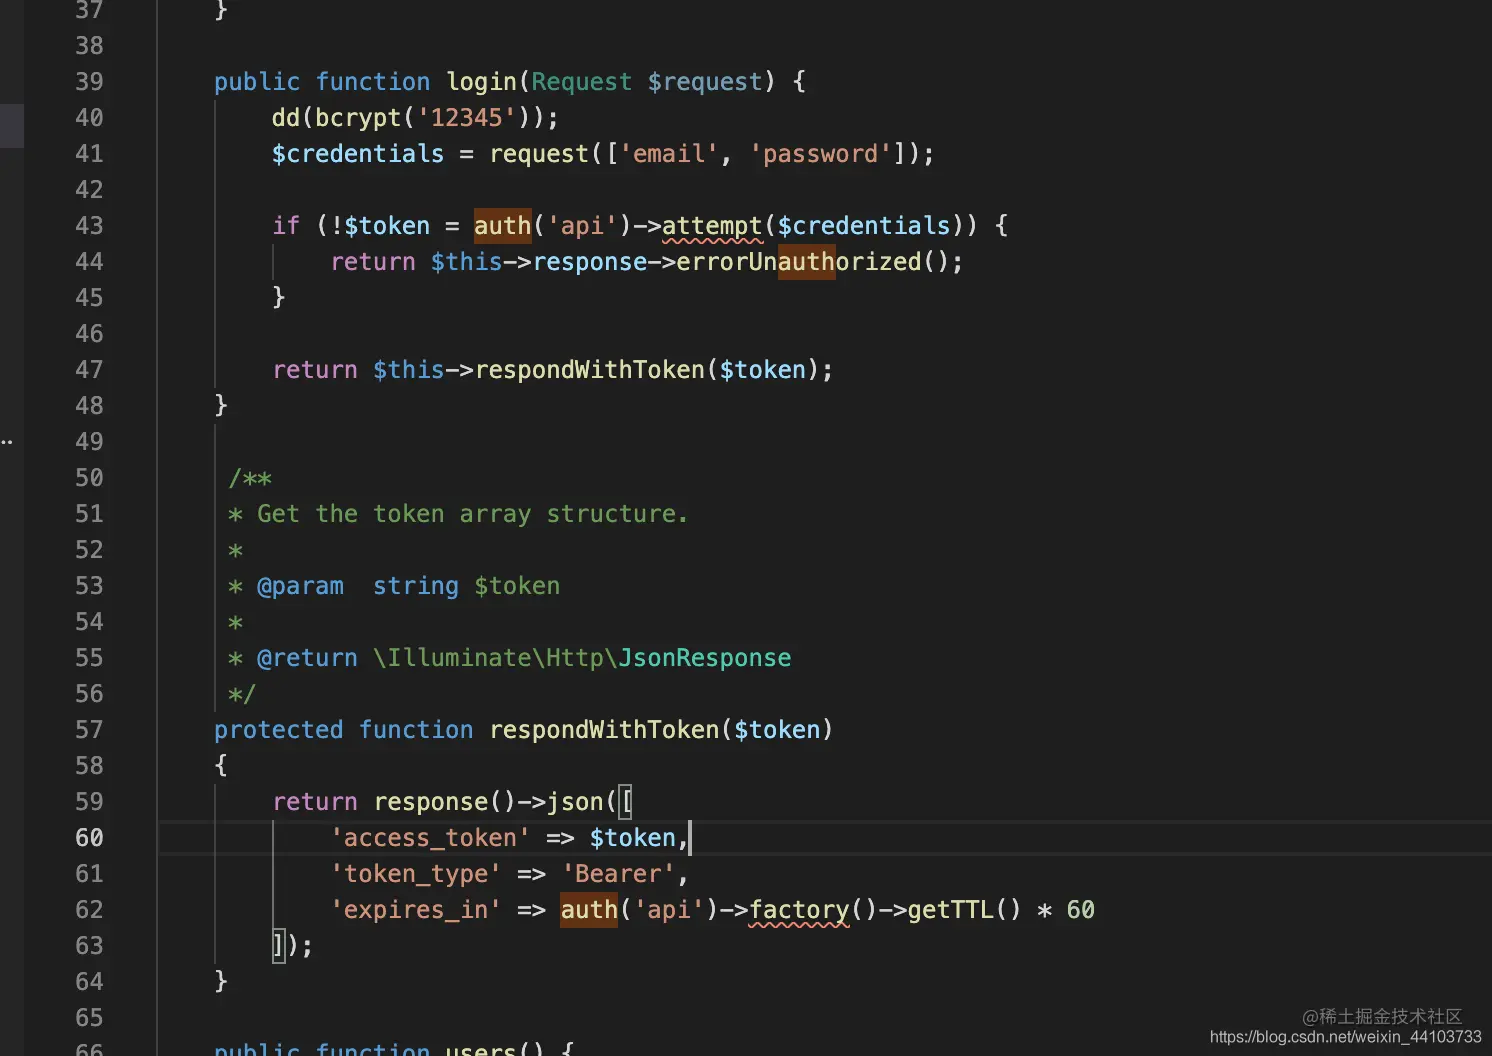Image resolution: width=1492 pixels, height=1056 pixels.
Task: Click the 'expires_in' array key
Action: pyautogui.click(x=416, y=910)
